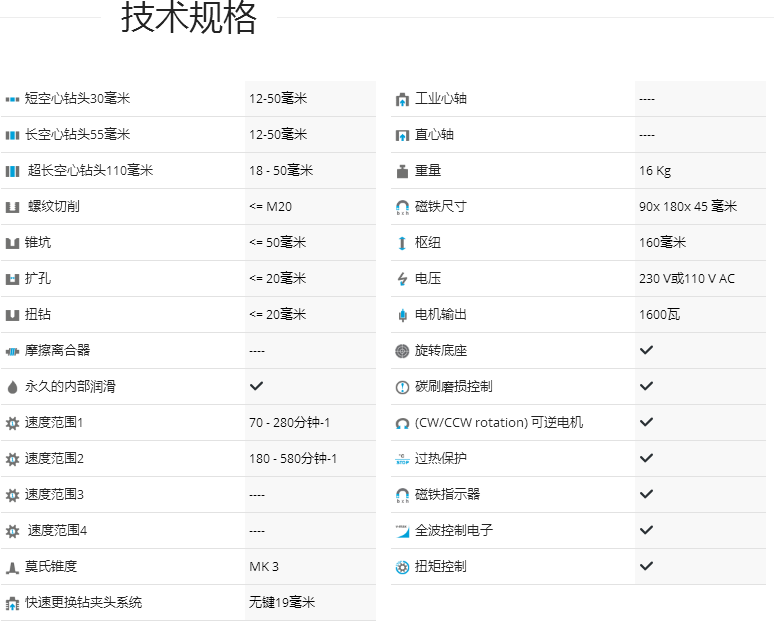Click the checkmark for 碳刷磨损控制
The image size is (774, 624).
646,386
